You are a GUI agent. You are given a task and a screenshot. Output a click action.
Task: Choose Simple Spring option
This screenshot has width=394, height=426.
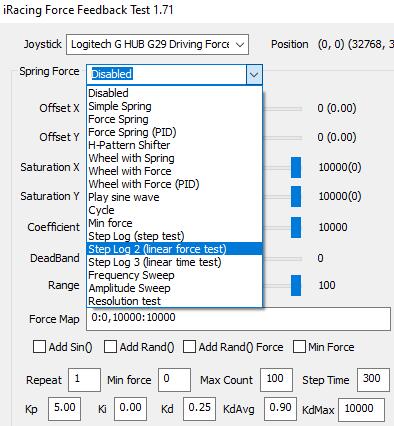[x=174, y=106]
